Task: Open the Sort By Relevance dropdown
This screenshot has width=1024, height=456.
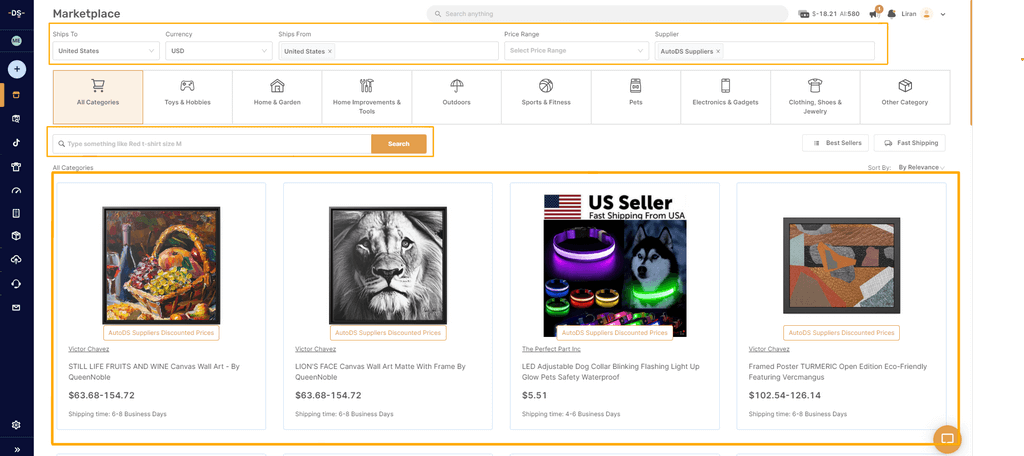Action: 921,167
